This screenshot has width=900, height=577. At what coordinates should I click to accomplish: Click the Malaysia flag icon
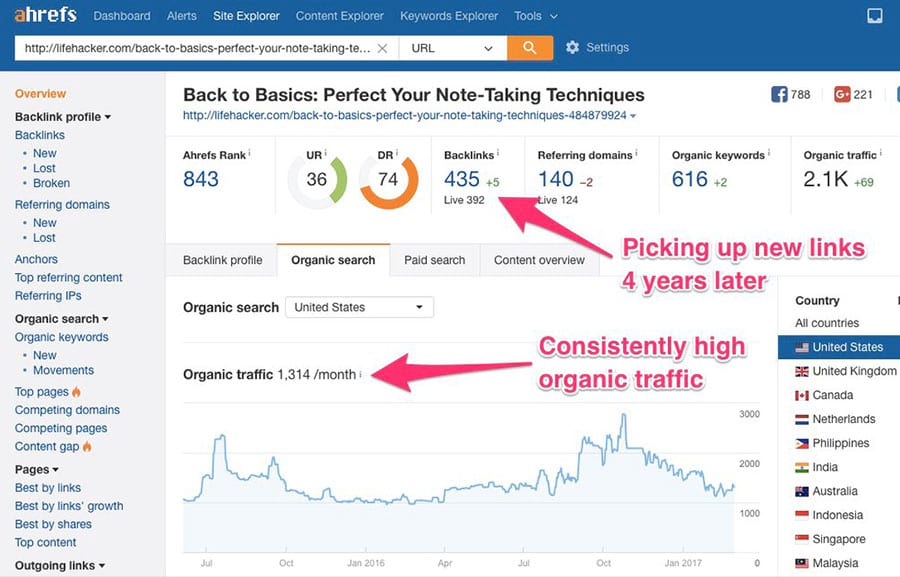[x=802, y=563]
